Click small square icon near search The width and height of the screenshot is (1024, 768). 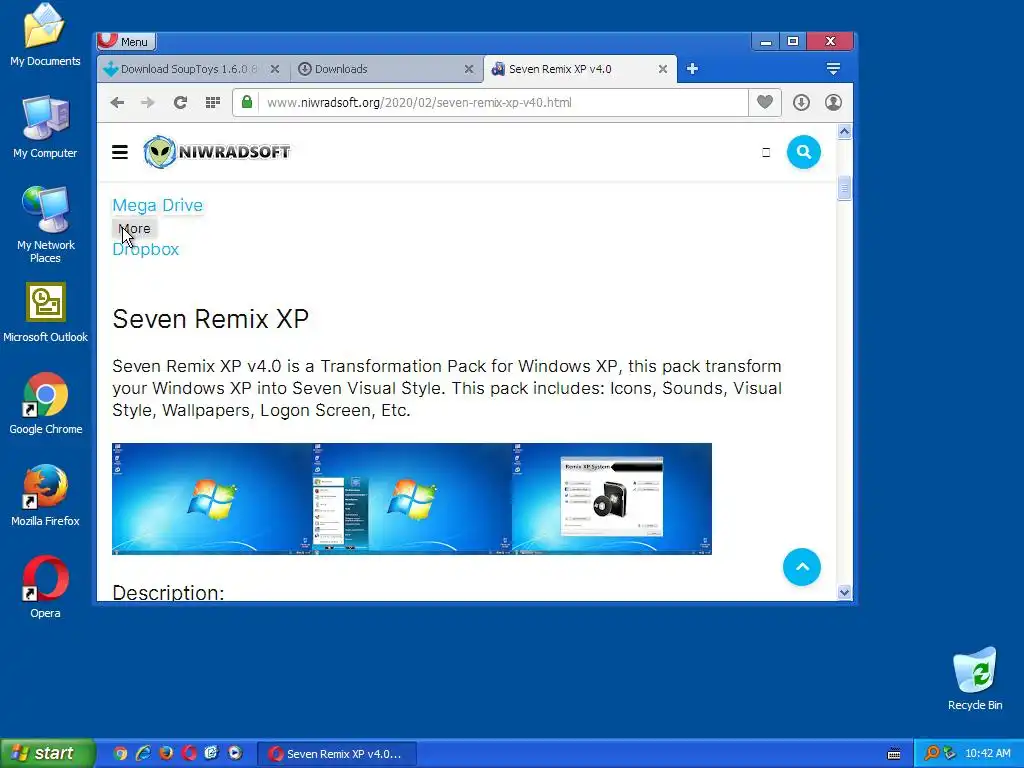tap(766, 153)
